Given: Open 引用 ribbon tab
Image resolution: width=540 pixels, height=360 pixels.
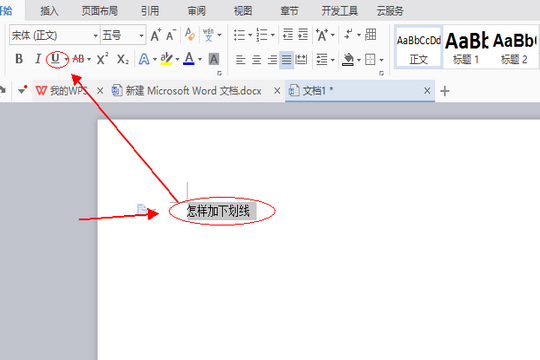Looking at the screenshot, I should [x=150, y=11].
